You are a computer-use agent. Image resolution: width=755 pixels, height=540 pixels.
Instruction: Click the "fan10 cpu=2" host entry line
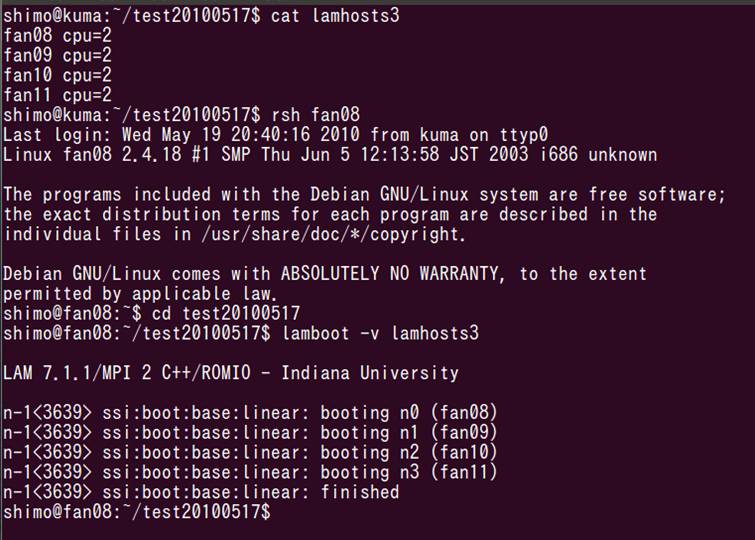point(57,75)
